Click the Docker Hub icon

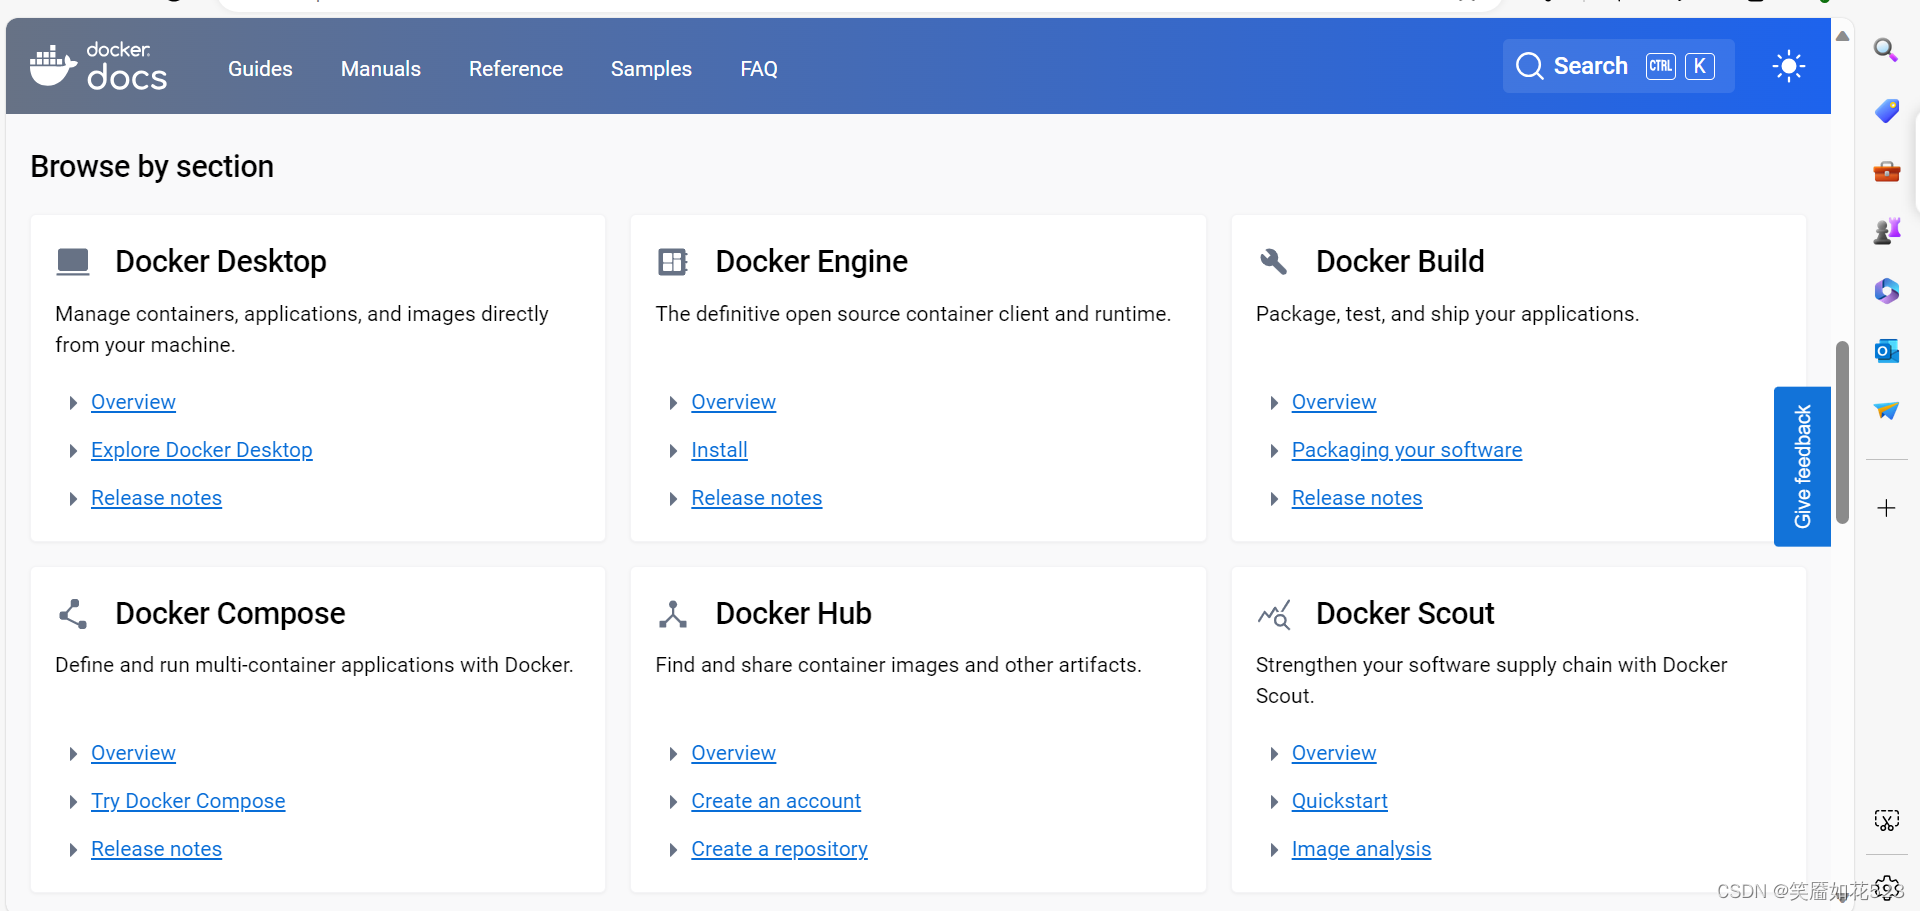click(x=673, y=613)
